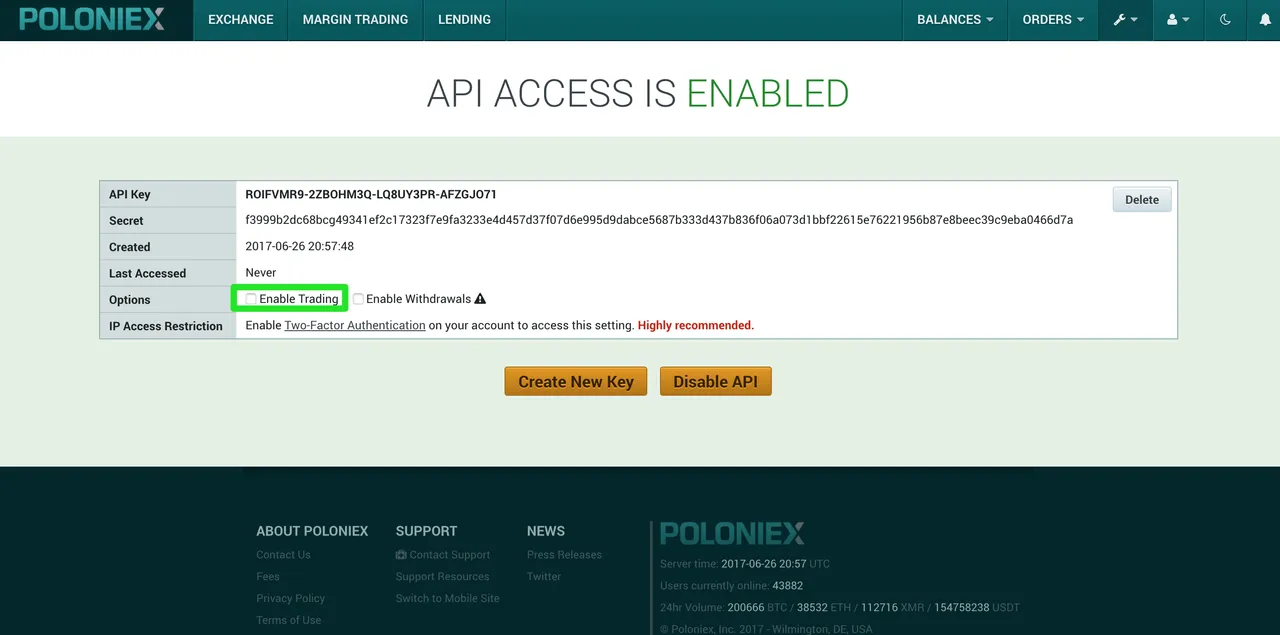
Task: Click the Created date 2017-06-26 20:57:48
Action: tap(299, 246)
